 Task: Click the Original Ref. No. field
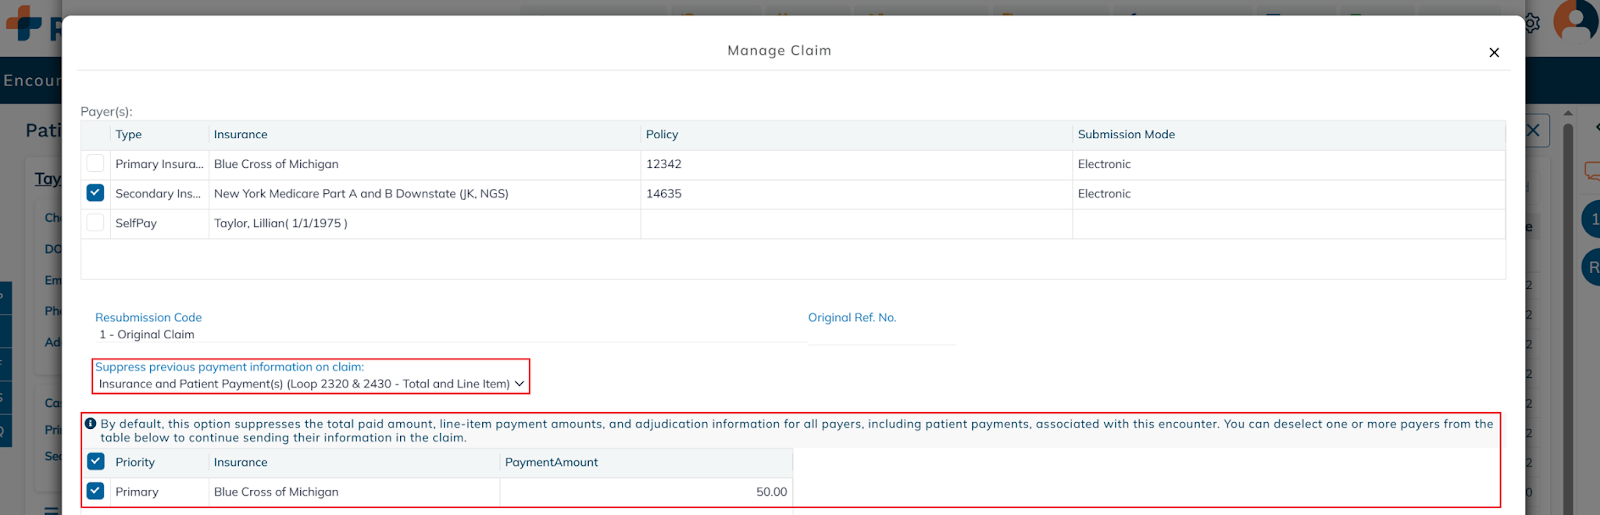(x=881, y=335)
